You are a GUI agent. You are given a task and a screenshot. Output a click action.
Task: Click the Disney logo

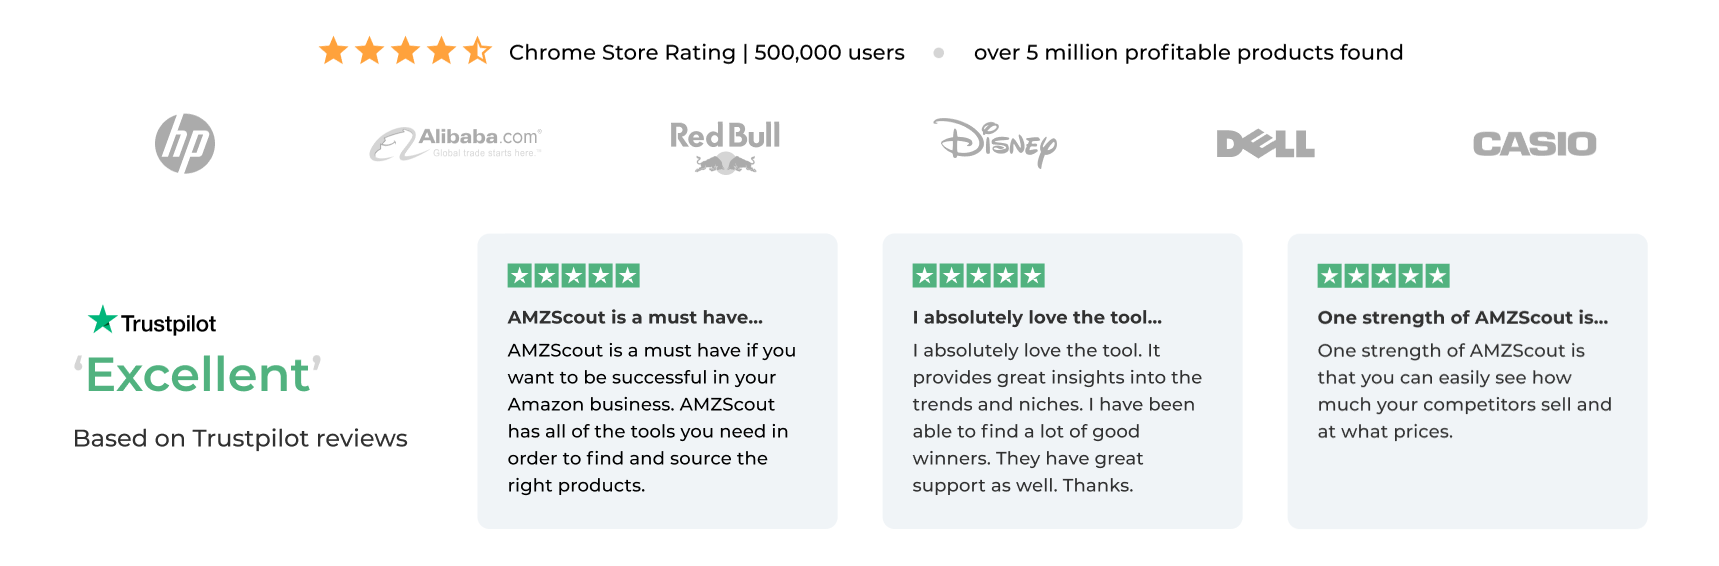995,143
